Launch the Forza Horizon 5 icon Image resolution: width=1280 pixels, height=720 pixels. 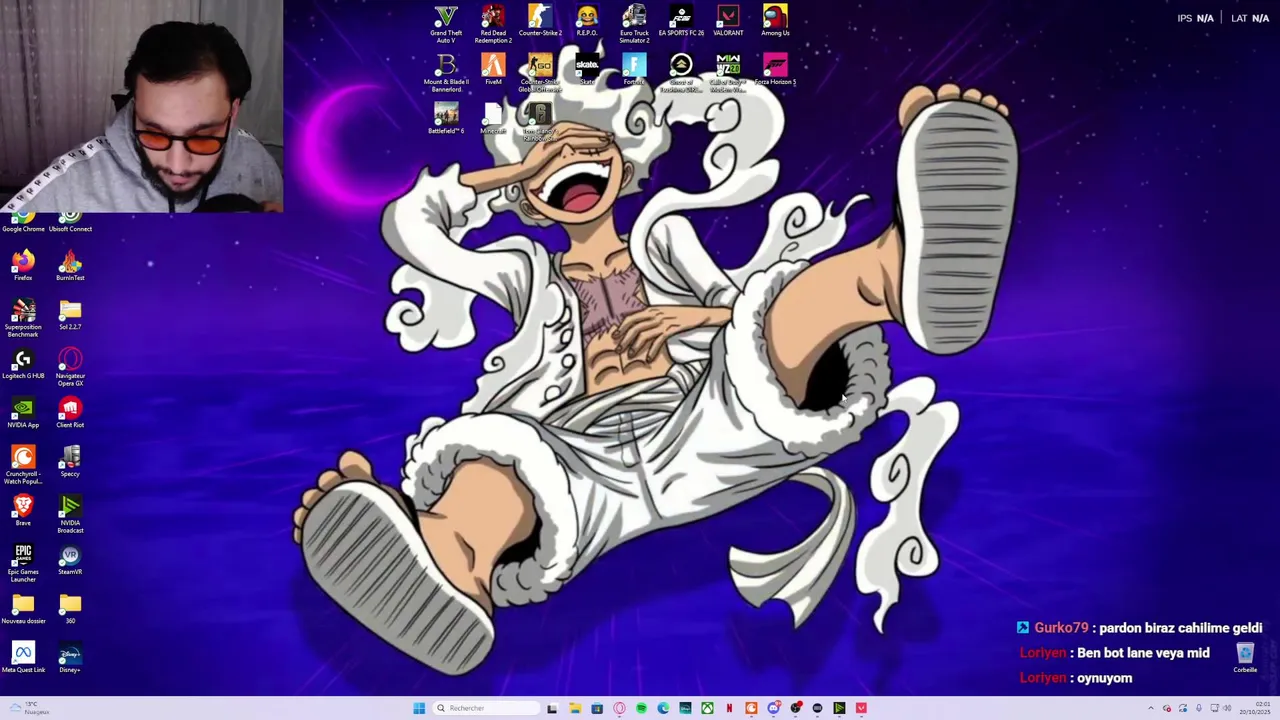[775, 70]
